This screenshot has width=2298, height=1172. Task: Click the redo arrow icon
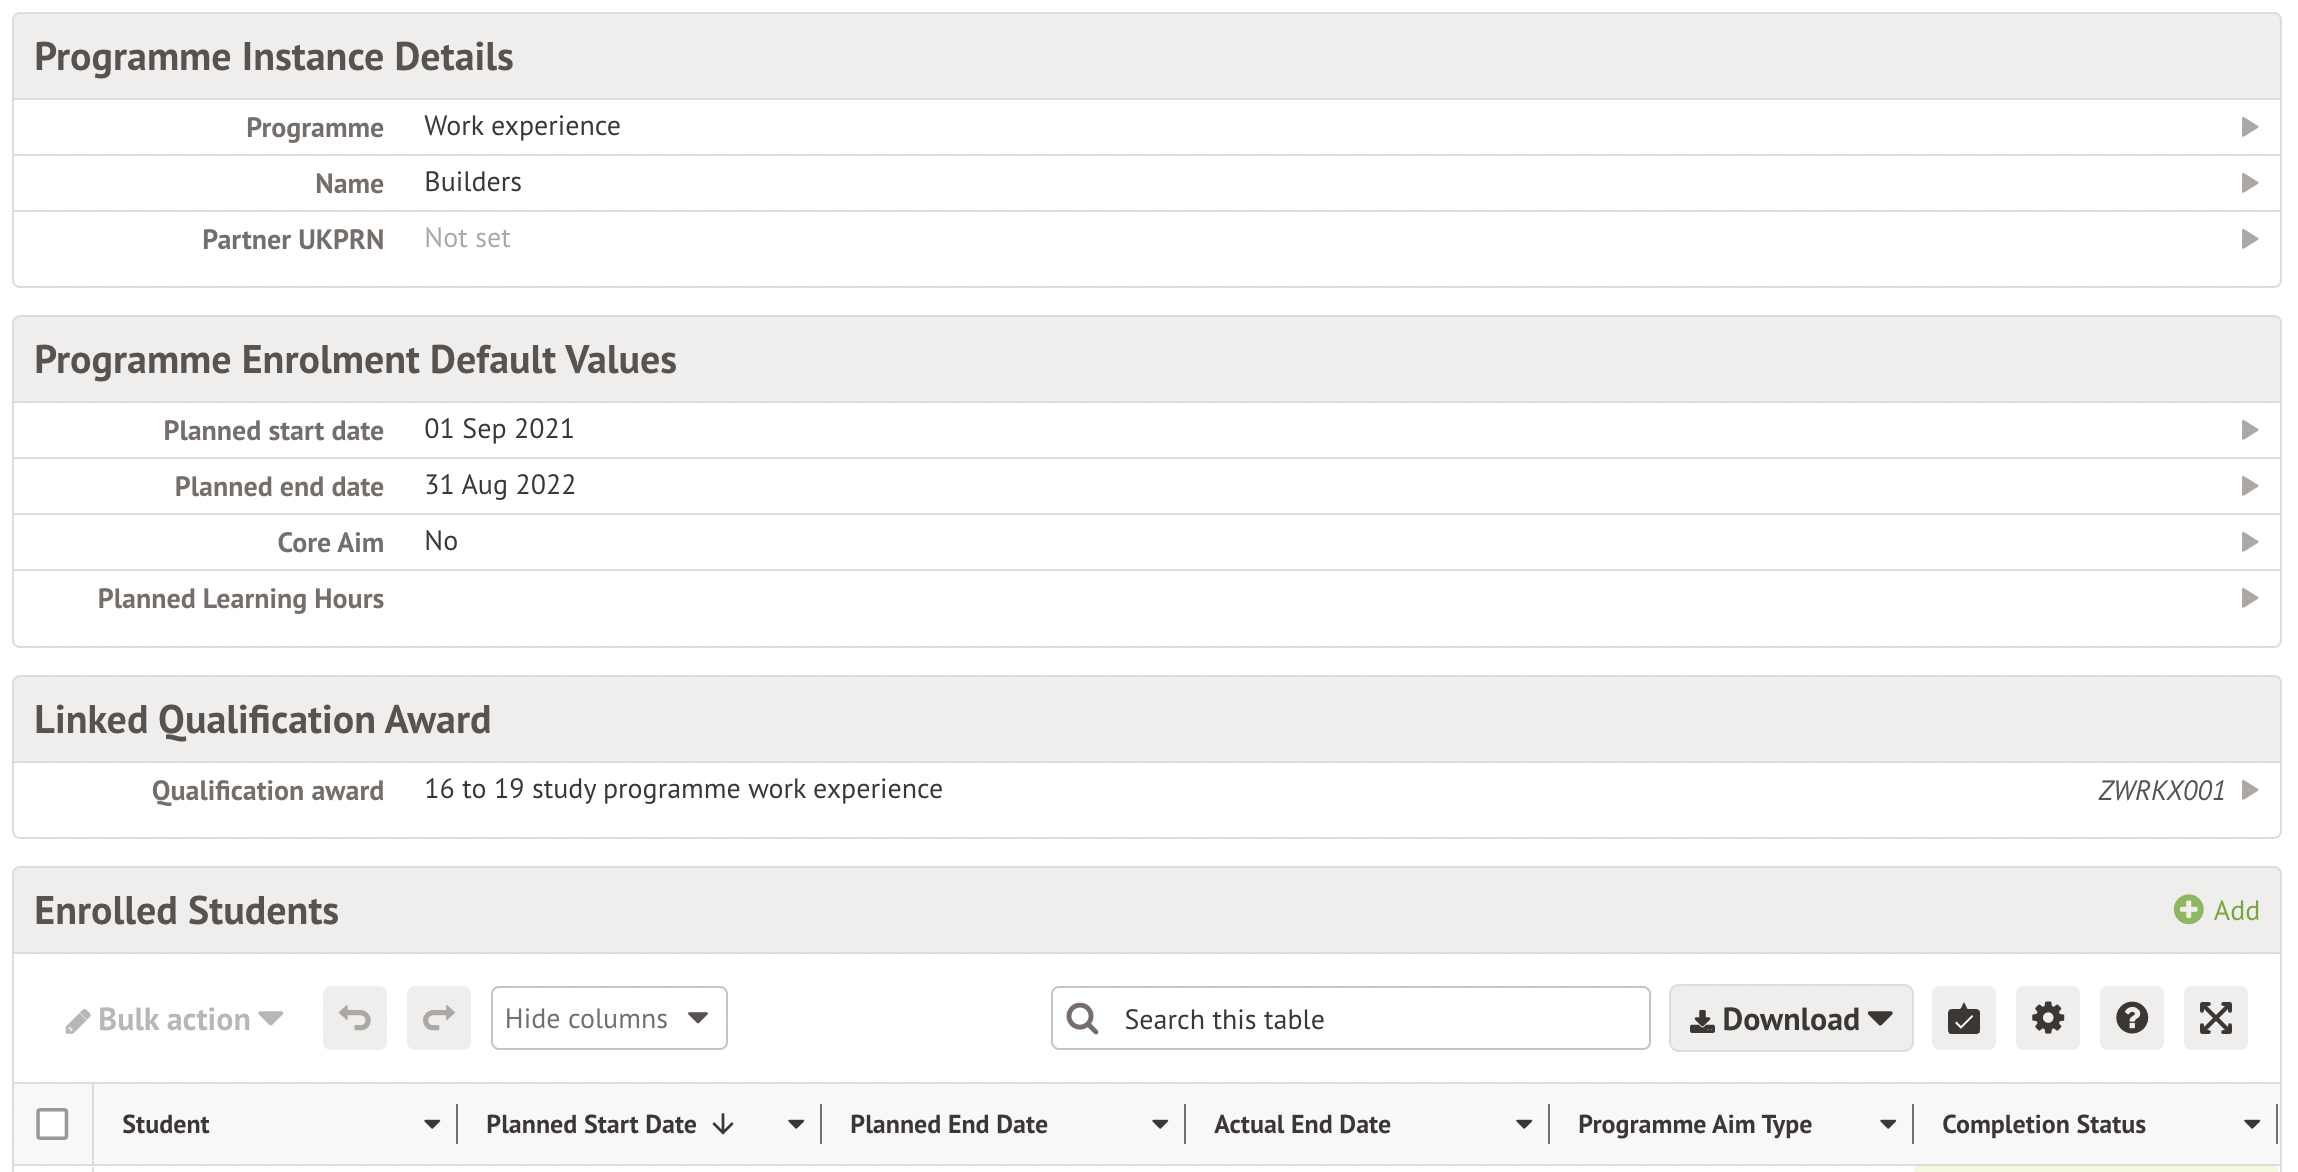[438, 1018]
